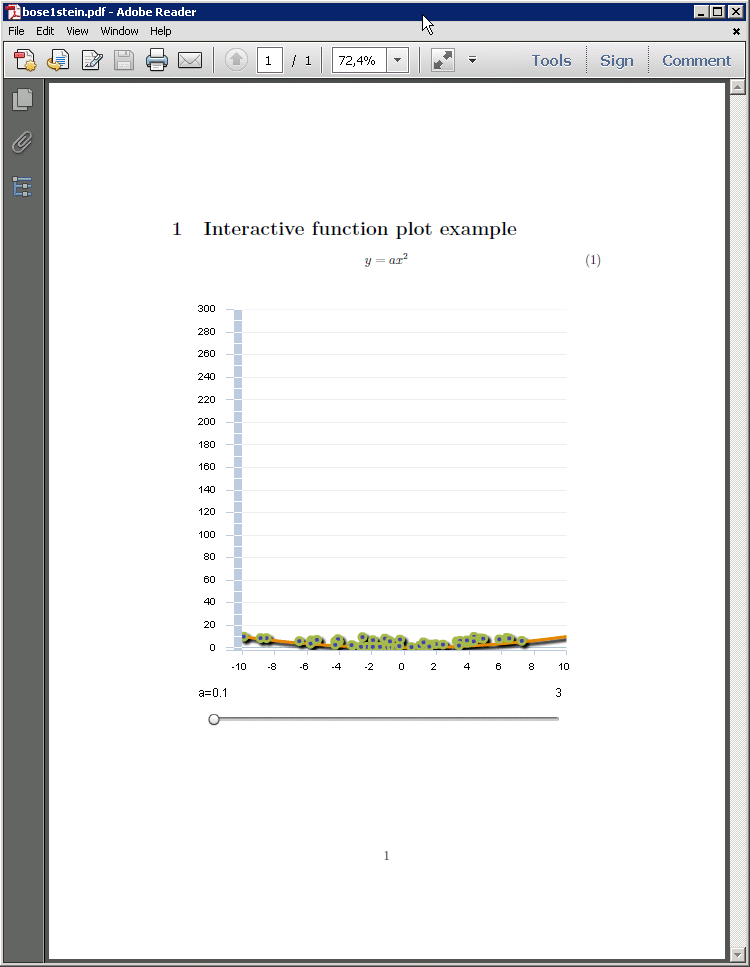Screen dimensions: 750x967
Task: Open Model Tree panel in sidebar
Action: pyautogui.click(x=22, y=186)
